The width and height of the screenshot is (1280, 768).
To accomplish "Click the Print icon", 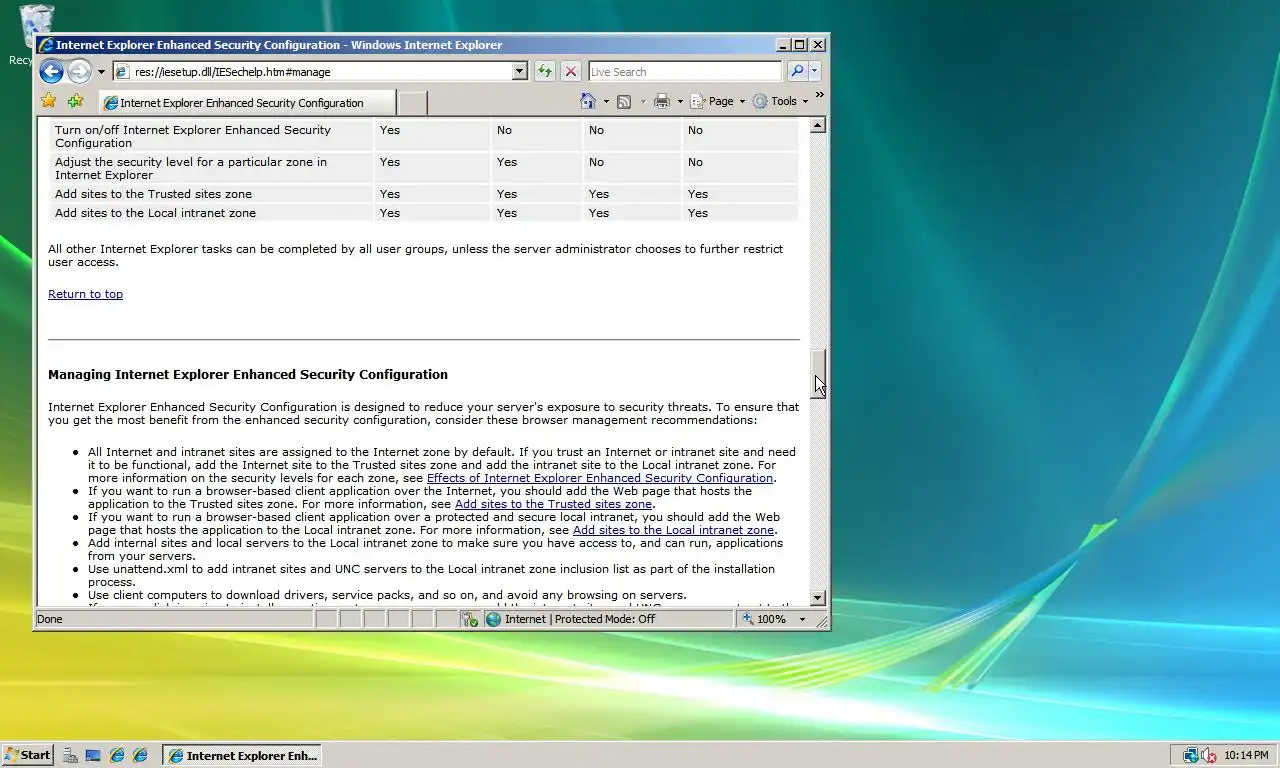I will (661, 101).
